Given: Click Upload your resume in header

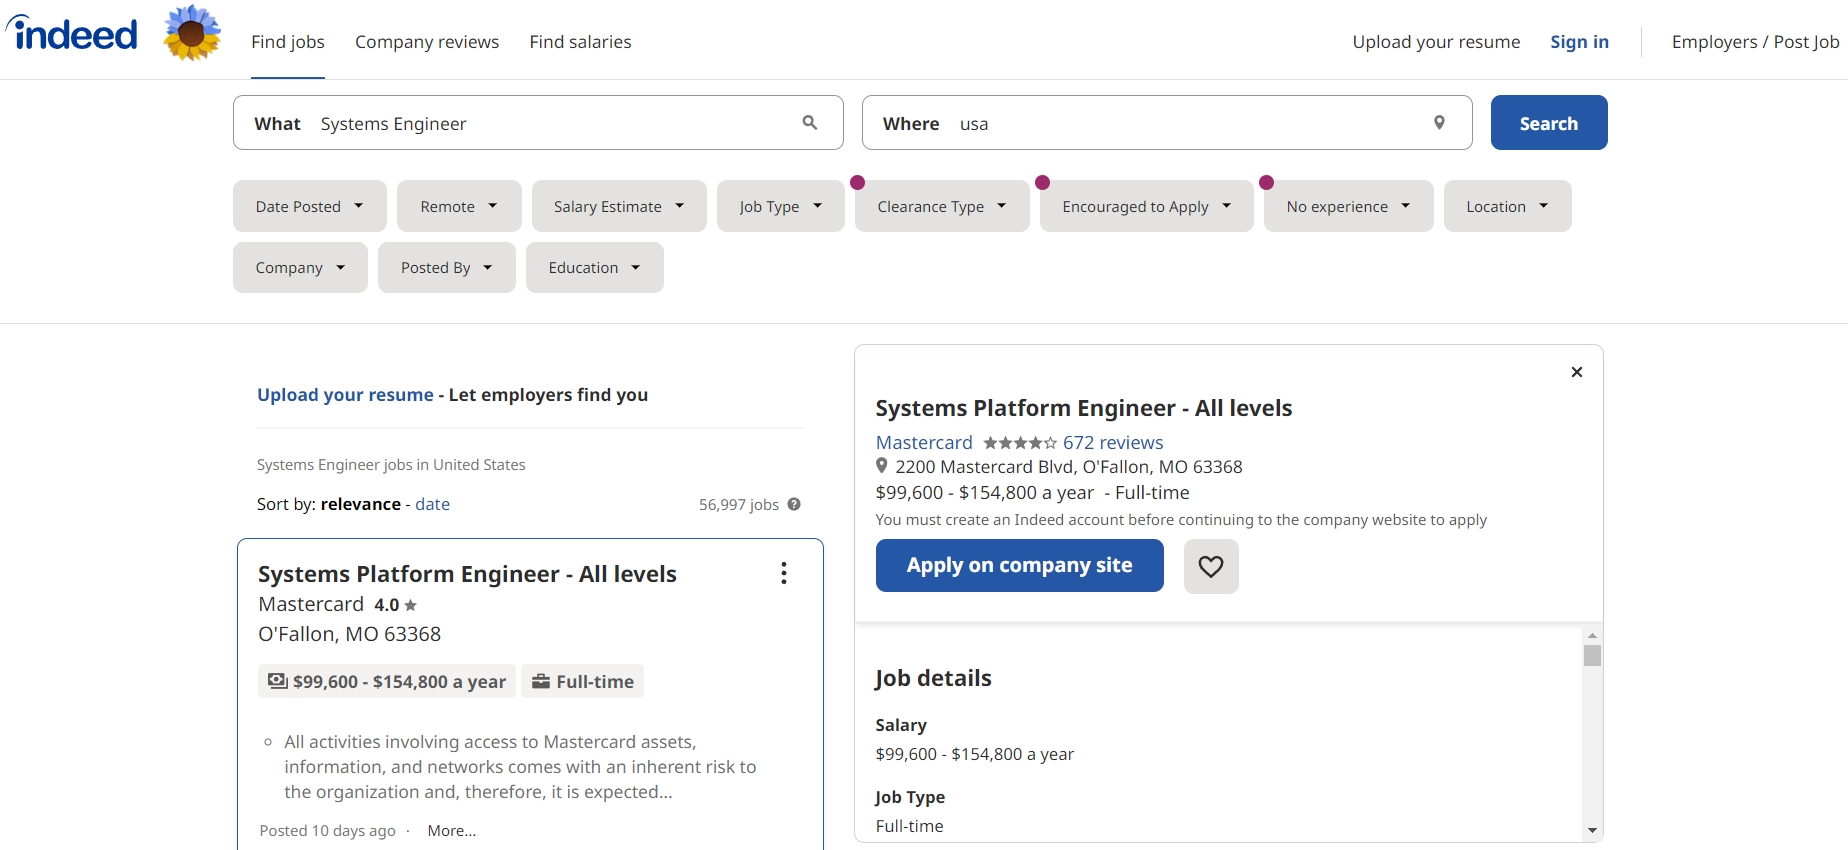Looking at the screenshot, I should 1436,42.
